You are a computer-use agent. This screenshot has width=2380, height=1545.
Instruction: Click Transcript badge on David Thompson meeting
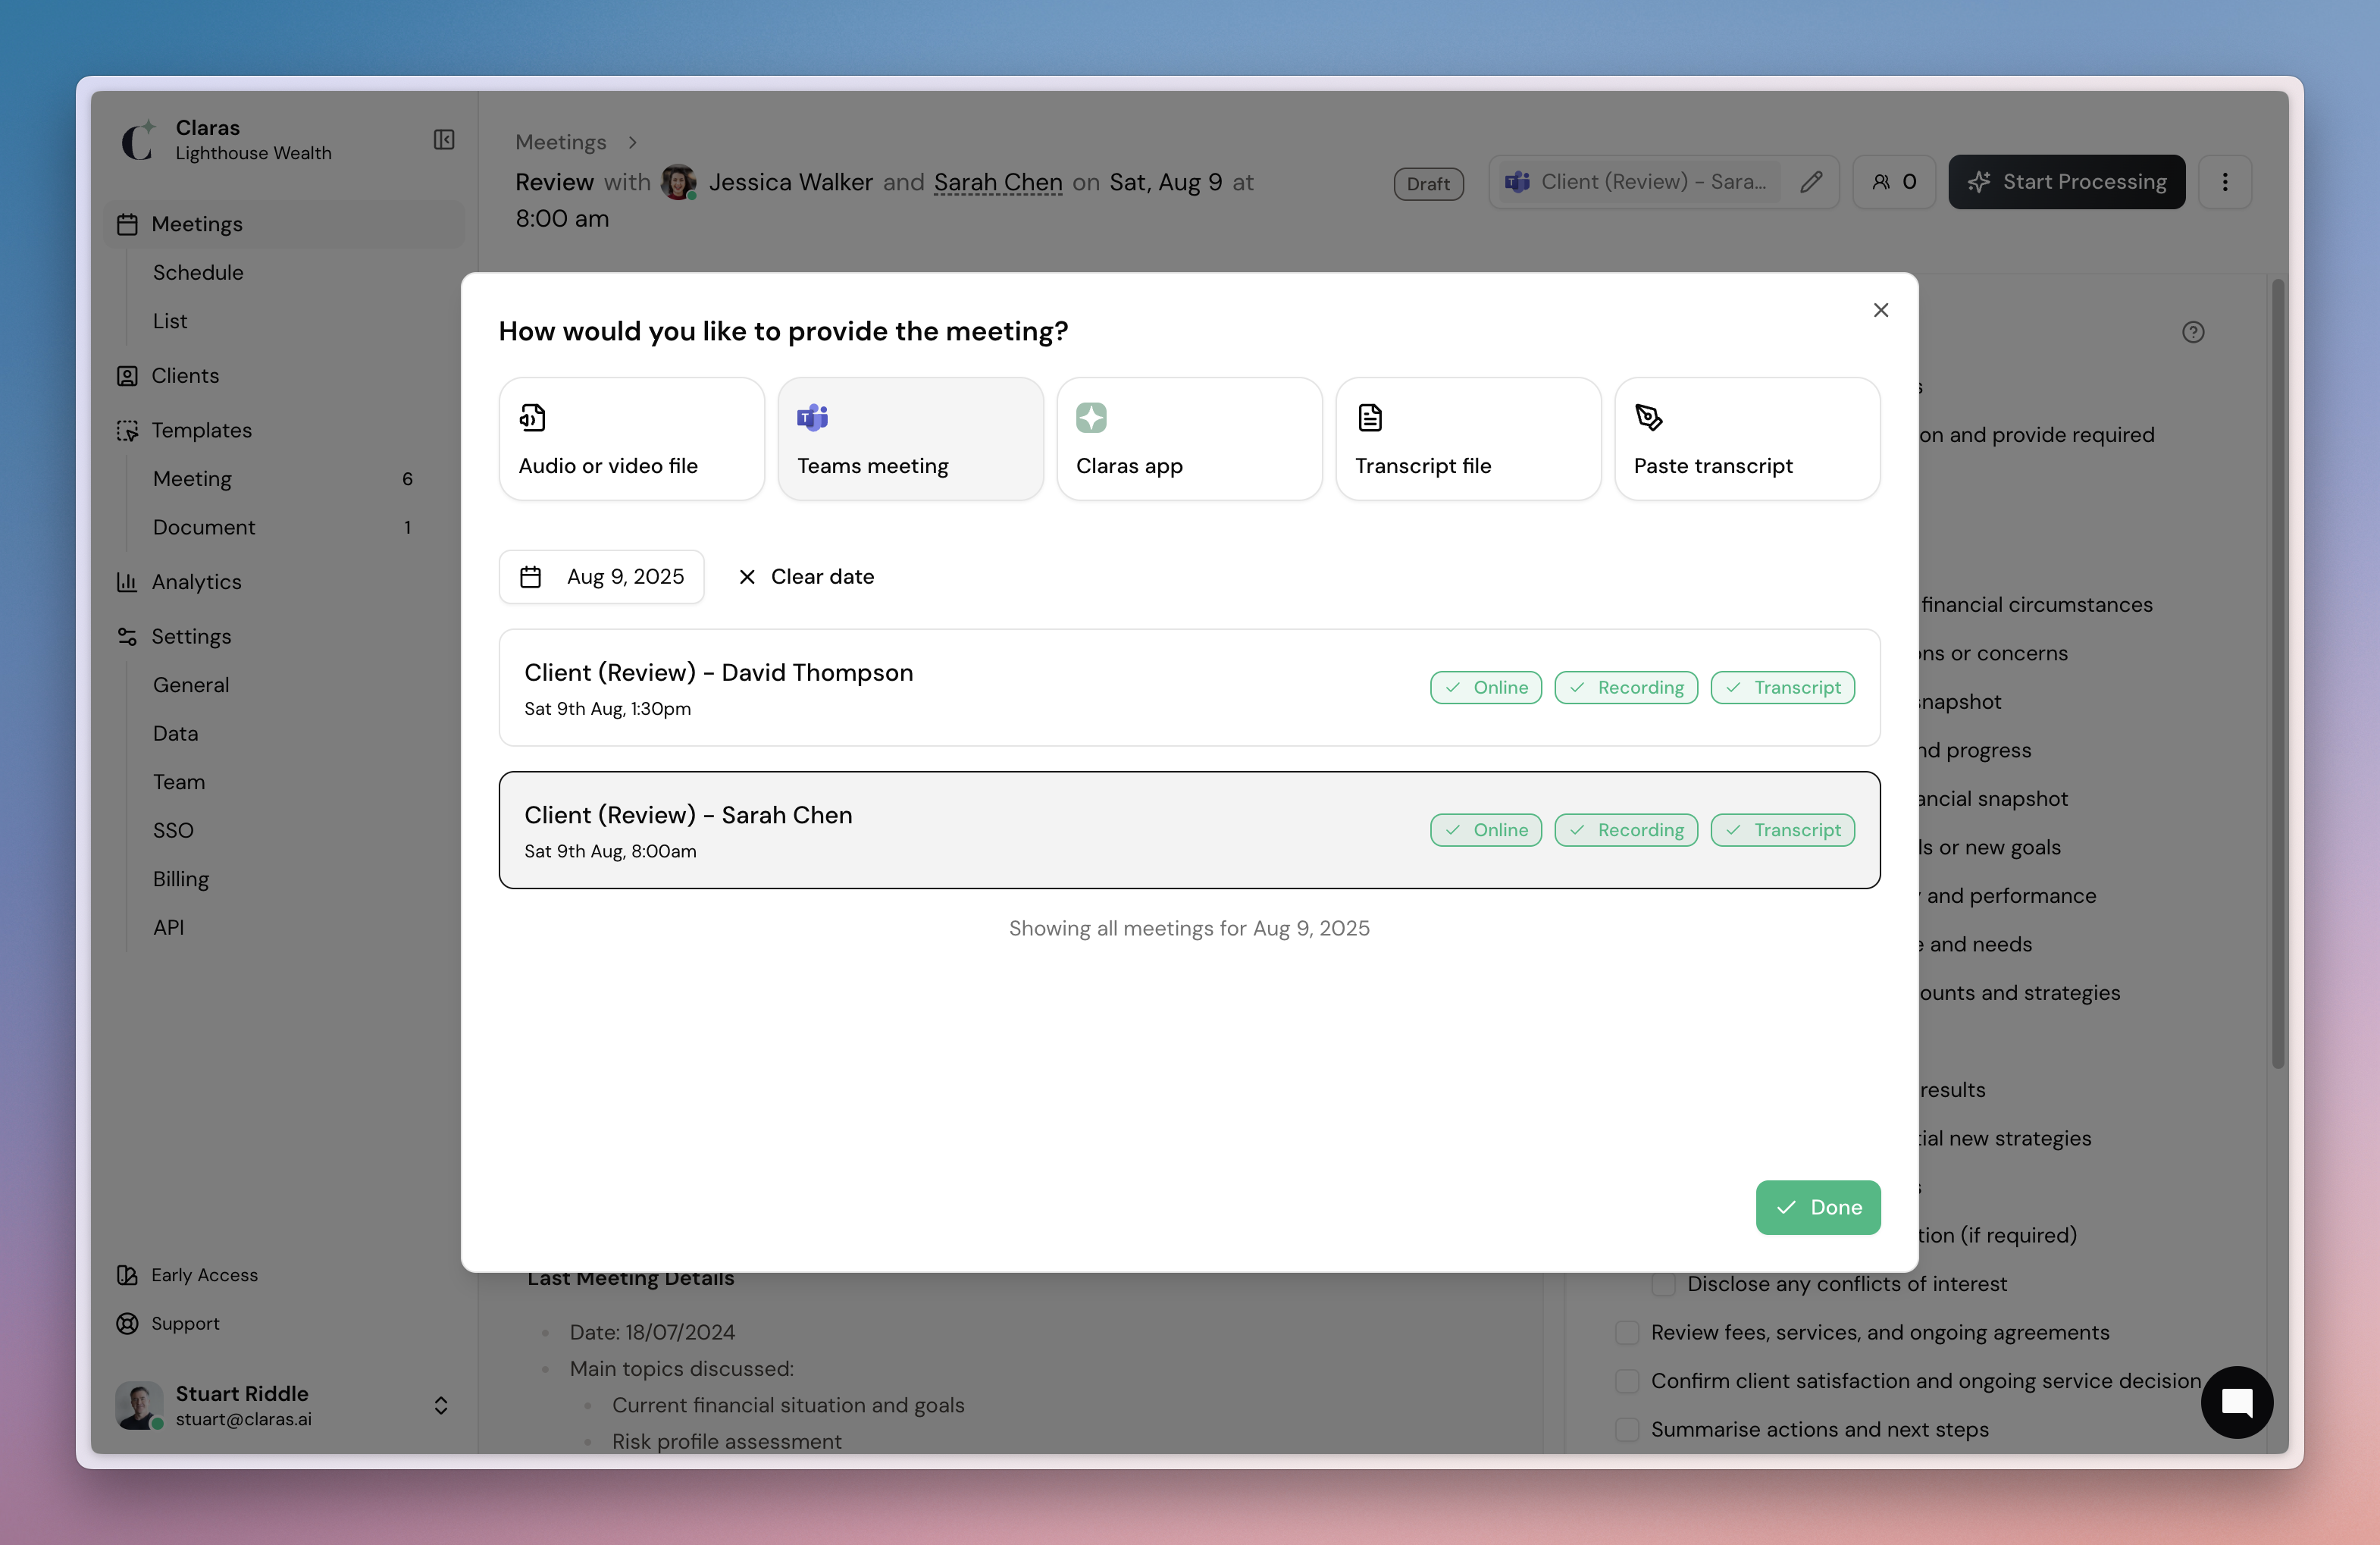(1783, 688)
